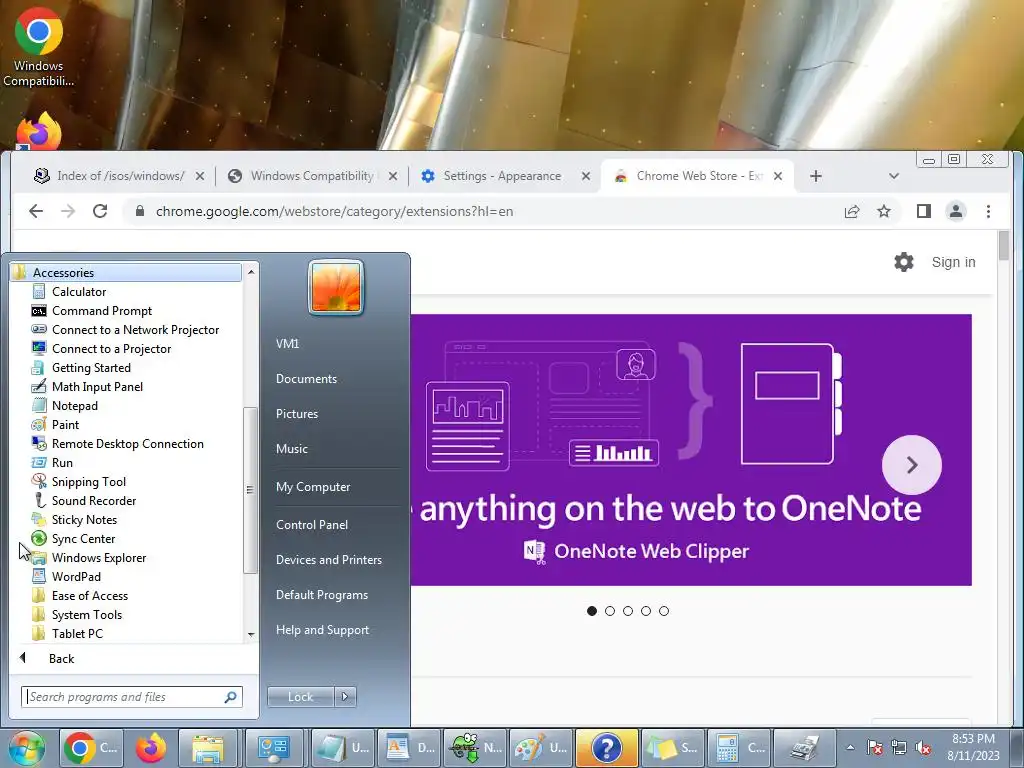Viewport: 1024px width, 768px height.
Task: Focus the Search programs and files box
Action: click(x=131, y=697)
